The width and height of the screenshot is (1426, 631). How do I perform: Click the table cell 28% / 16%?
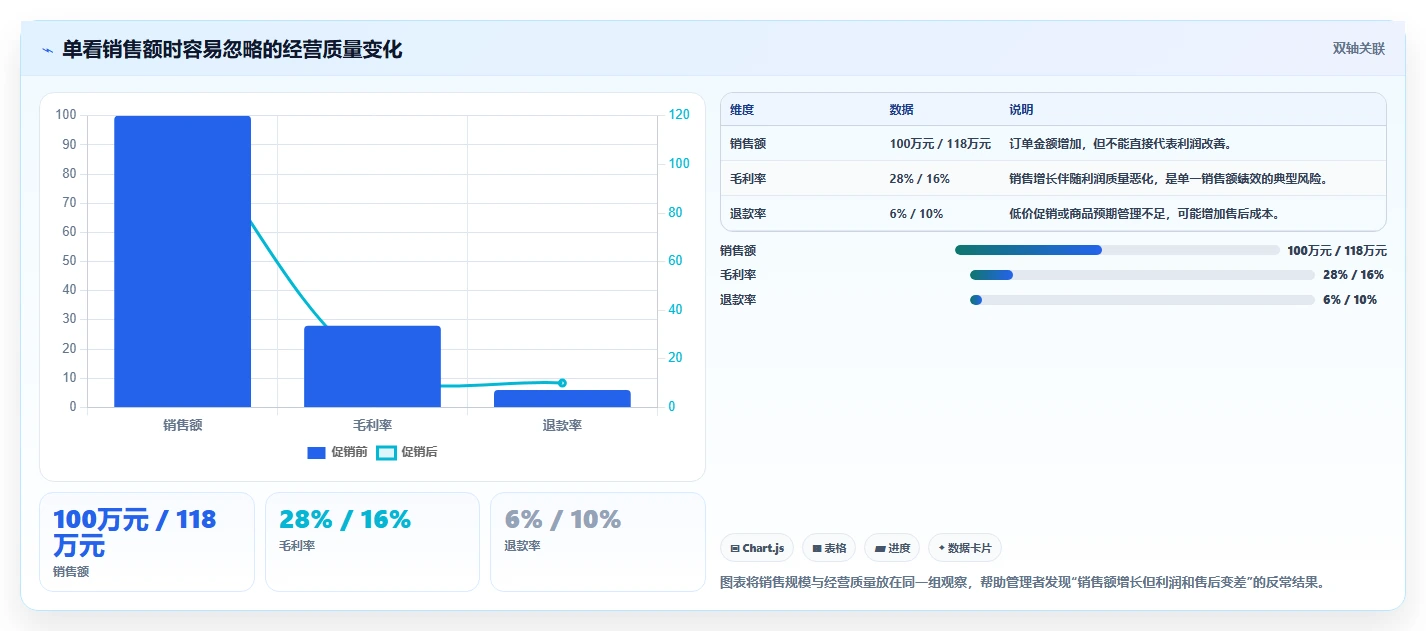919,179
